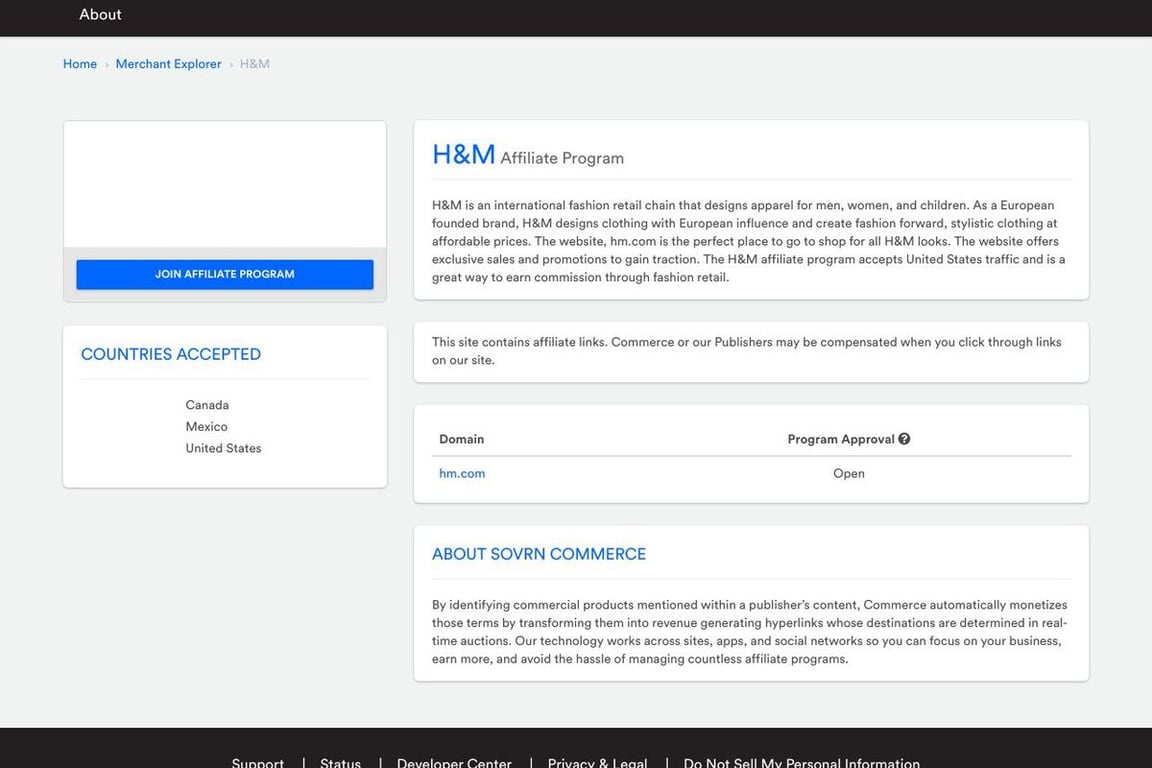
Task: Click the large H&M title link
Action: [x=463, y=155]
